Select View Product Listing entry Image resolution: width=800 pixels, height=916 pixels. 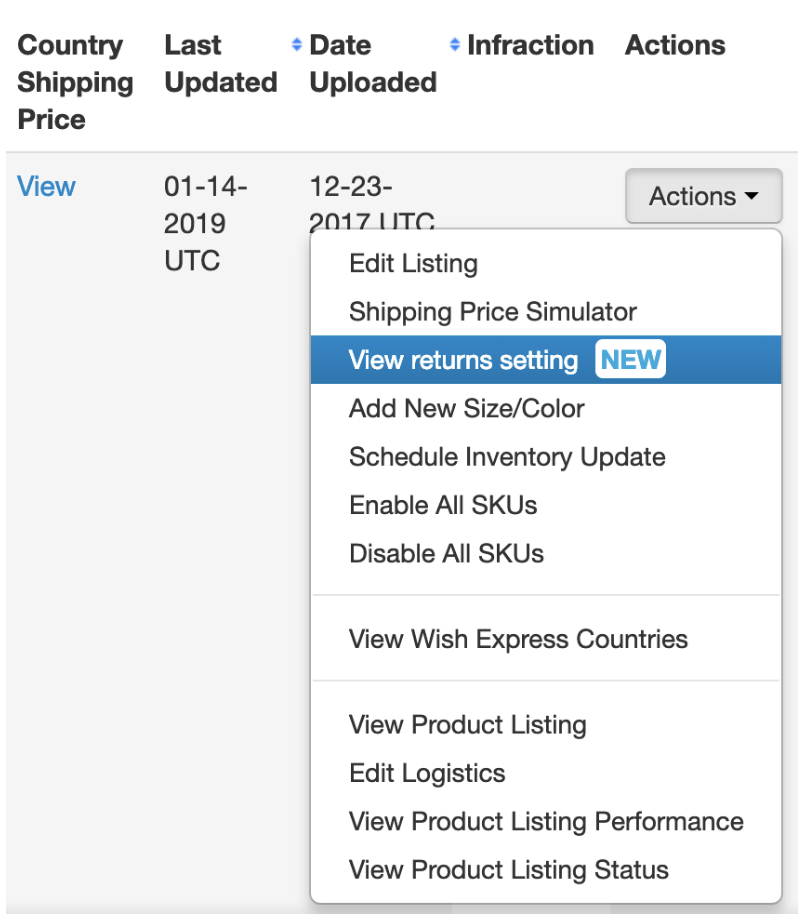(x=467, y=725)
